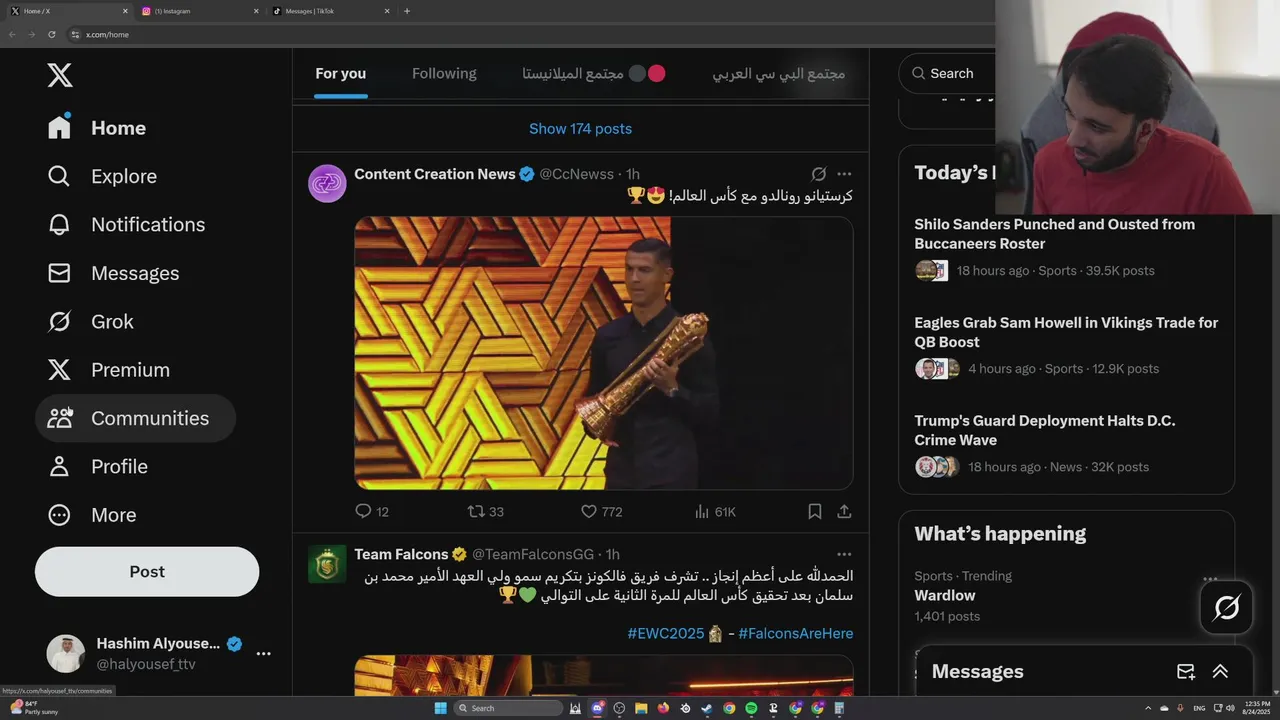Repost the Content Creation News post
Image resolution: width=1280 pixels, height=720 pixels.
[486, 511]
